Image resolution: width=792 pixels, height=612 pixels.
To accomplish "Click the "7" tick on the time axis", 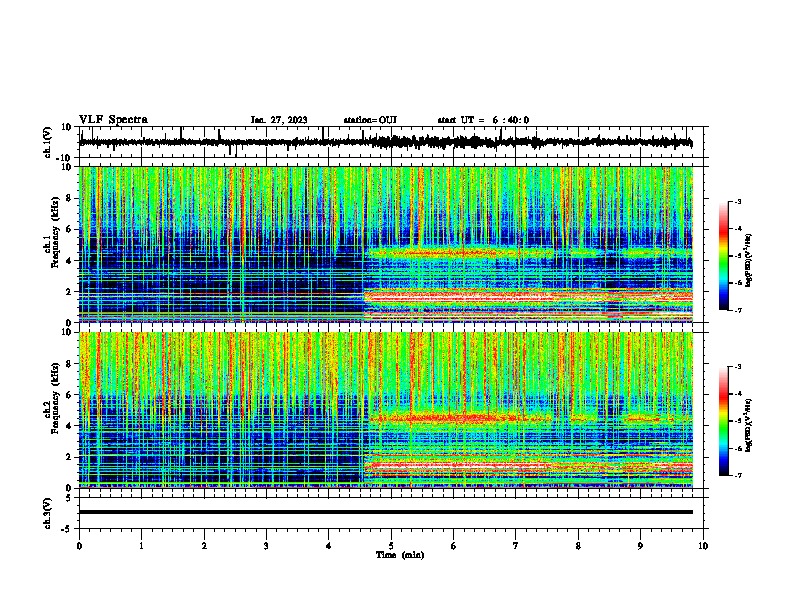I will click(x=516, y=546).
